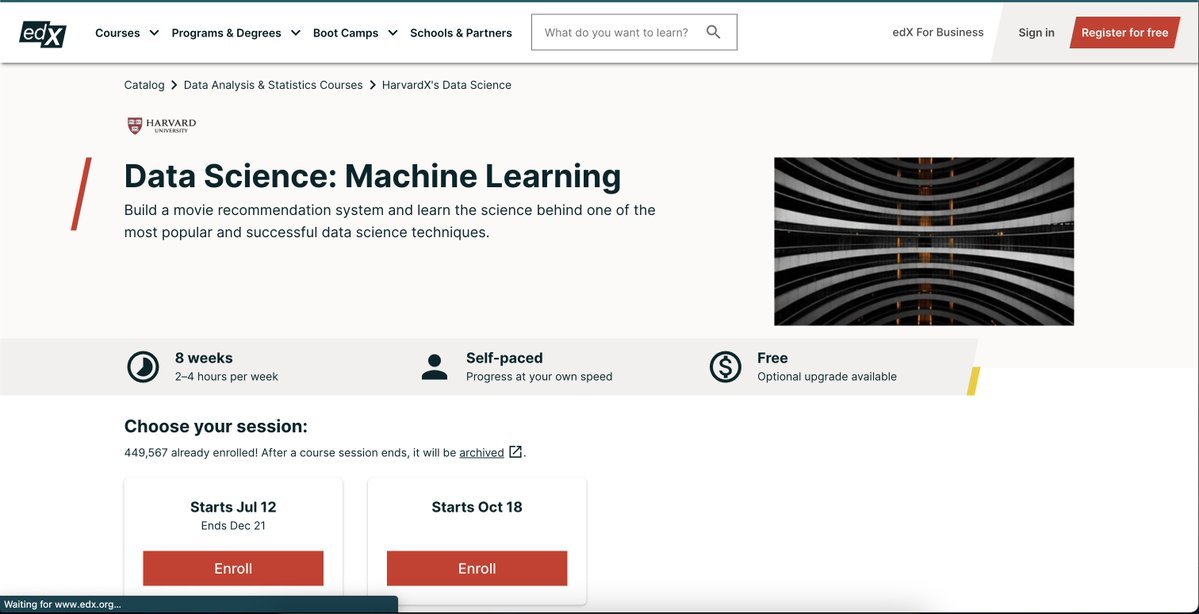1199x614 pixels.
Task: Go to edX For Business
Action: click(937, 32)
